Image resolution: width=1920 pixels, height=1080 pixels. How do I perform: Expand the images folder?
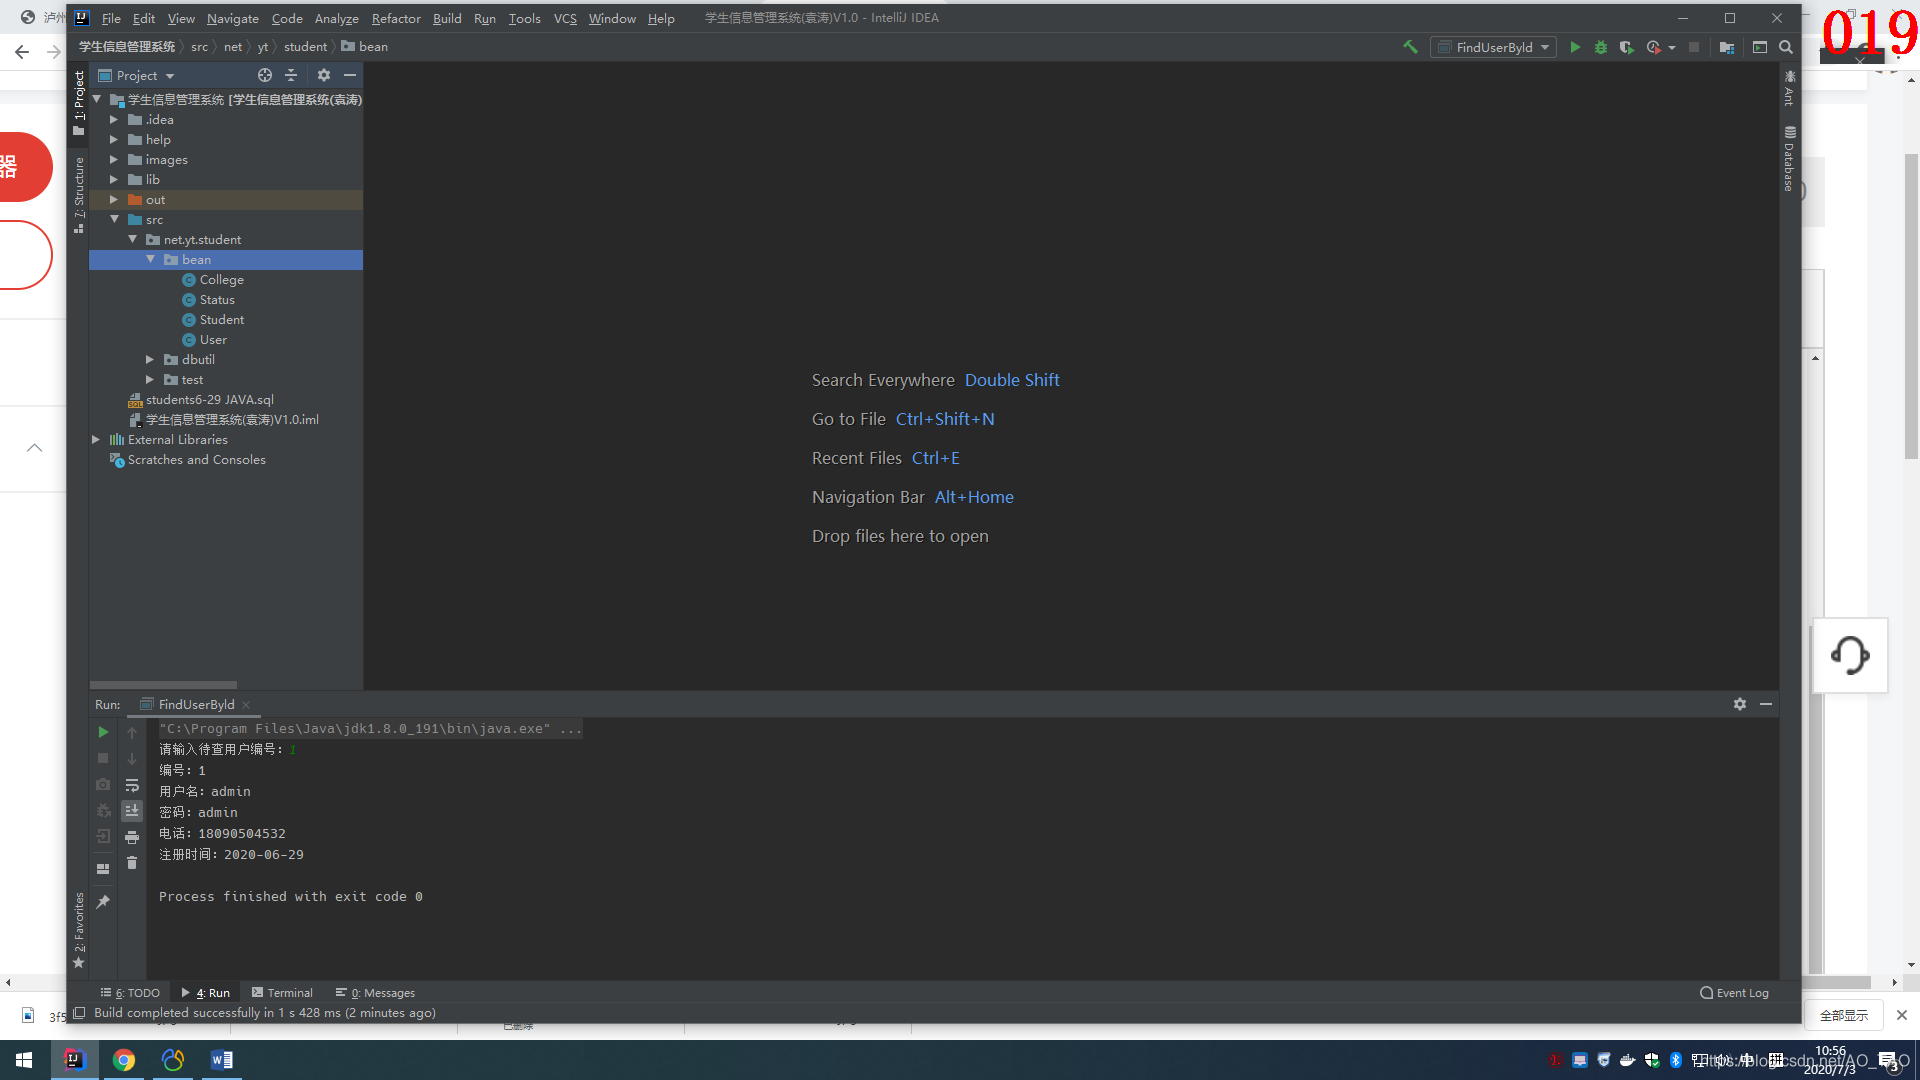coord(114,160)
